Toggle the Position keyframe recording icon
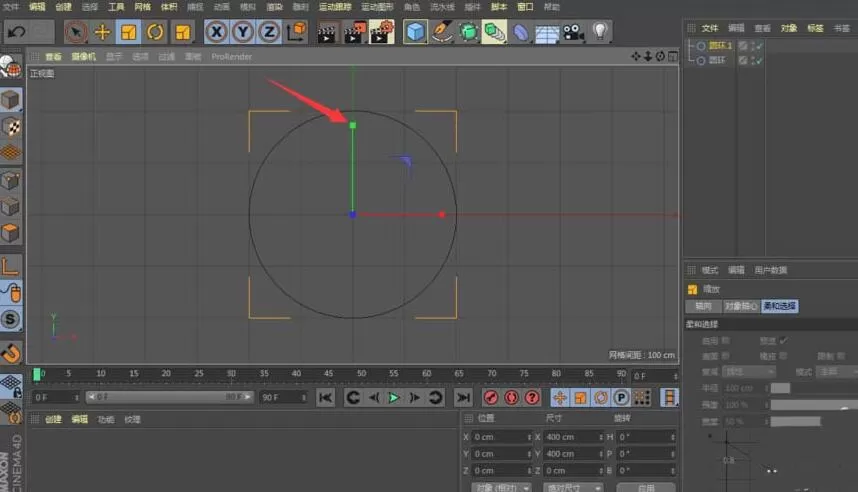Image resolution: width=858 pixels, height=492 pixels. coord(560,398)
